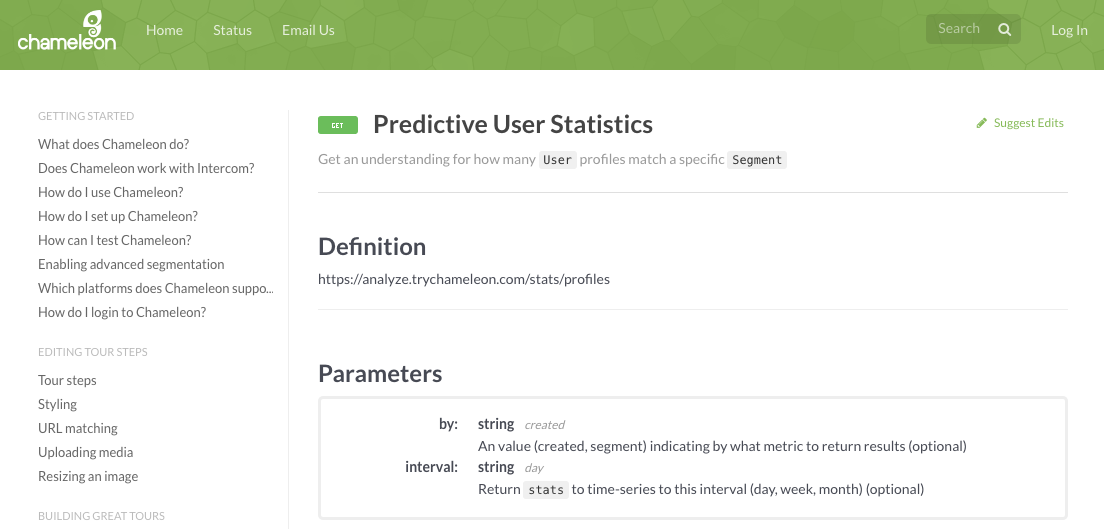
Task: Open "How do I set up Chameleon?"
Action: [x=118, y=216]
